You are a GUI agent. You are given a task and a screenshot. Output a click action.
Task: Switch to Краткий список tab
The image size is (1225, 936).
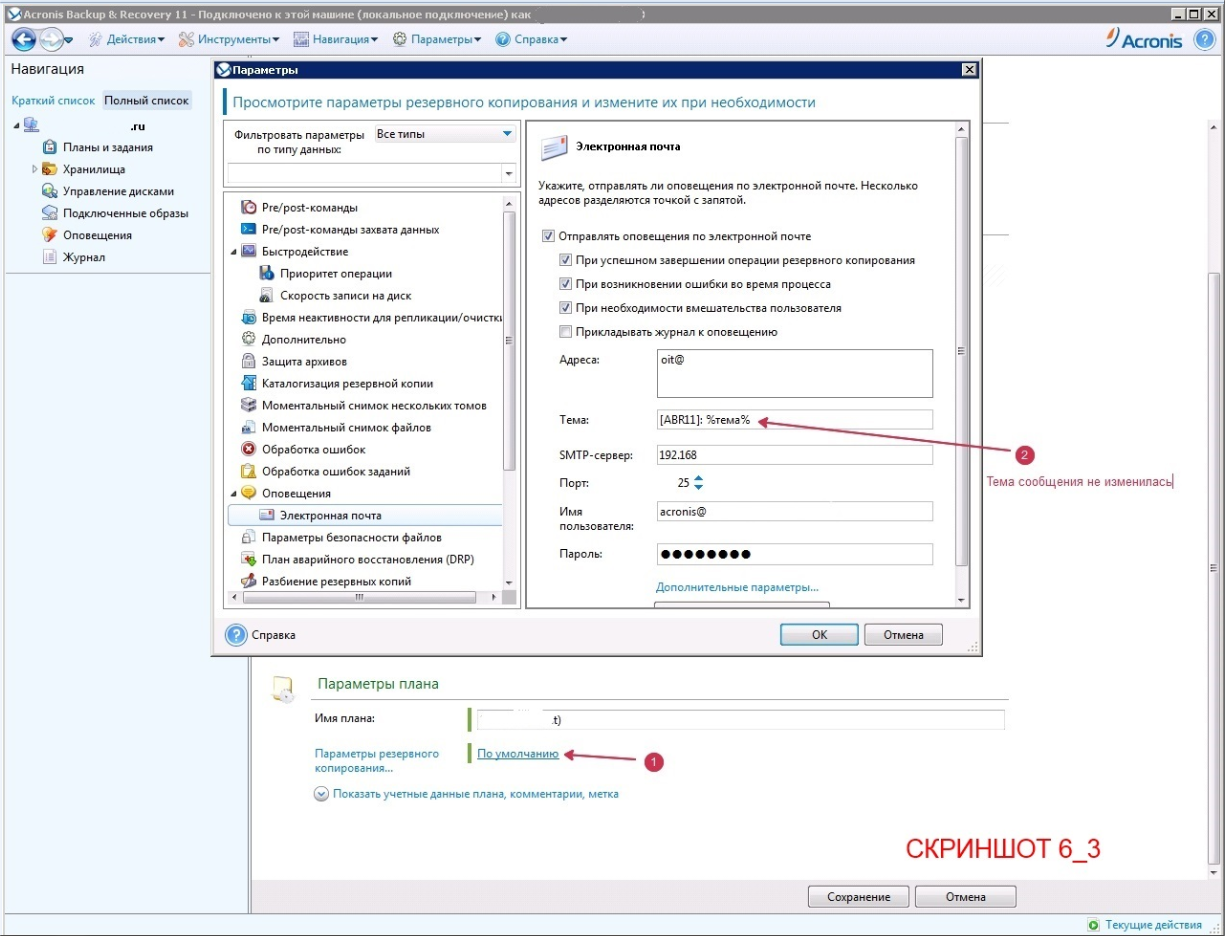53,101
